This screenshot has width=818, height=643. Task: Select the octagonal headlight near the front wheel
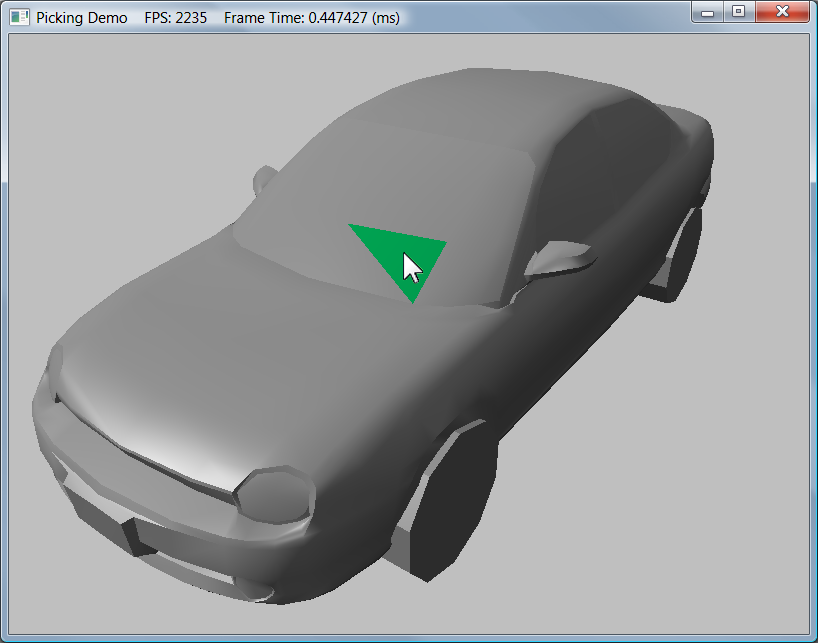(276, 494)
